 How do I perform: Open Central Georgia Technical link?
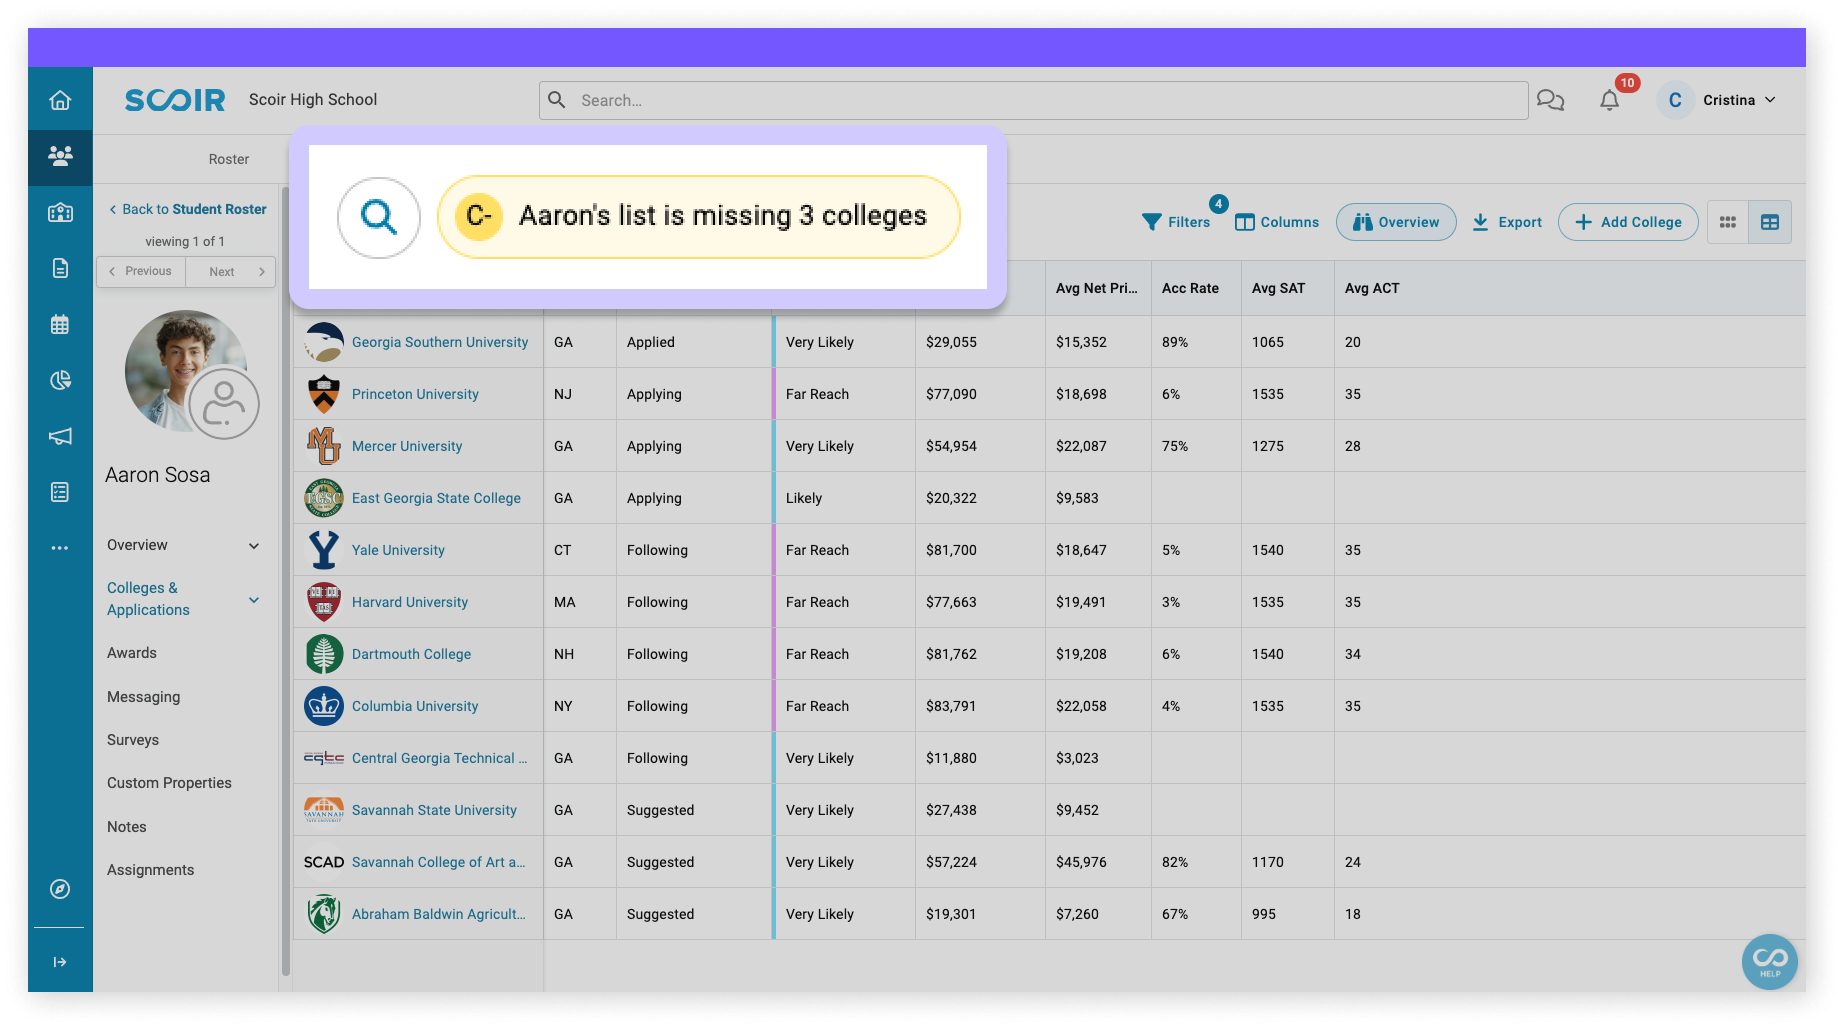tap(439, 758)
